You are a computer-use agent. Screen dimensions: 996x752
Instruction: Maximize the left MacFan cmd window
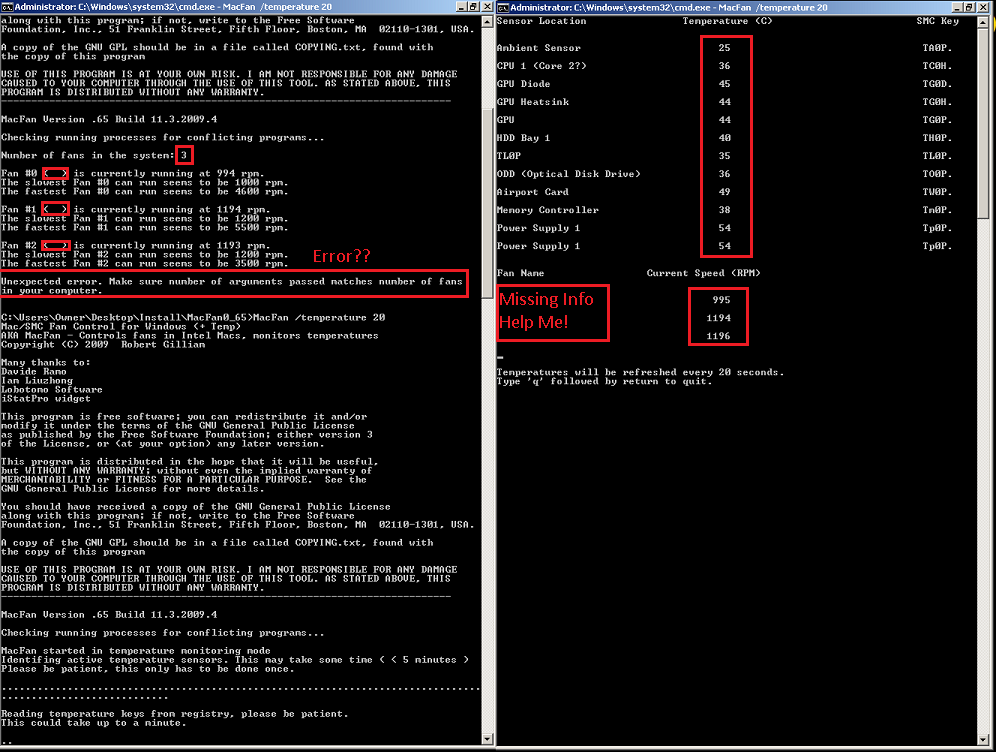473,6
